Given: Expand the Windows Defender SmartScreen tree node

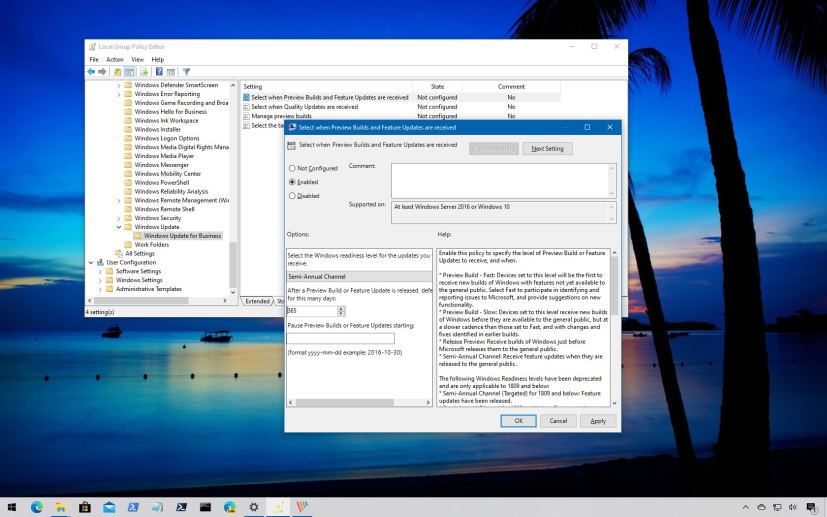Looking at the screenshot, I should pos(119,85).
